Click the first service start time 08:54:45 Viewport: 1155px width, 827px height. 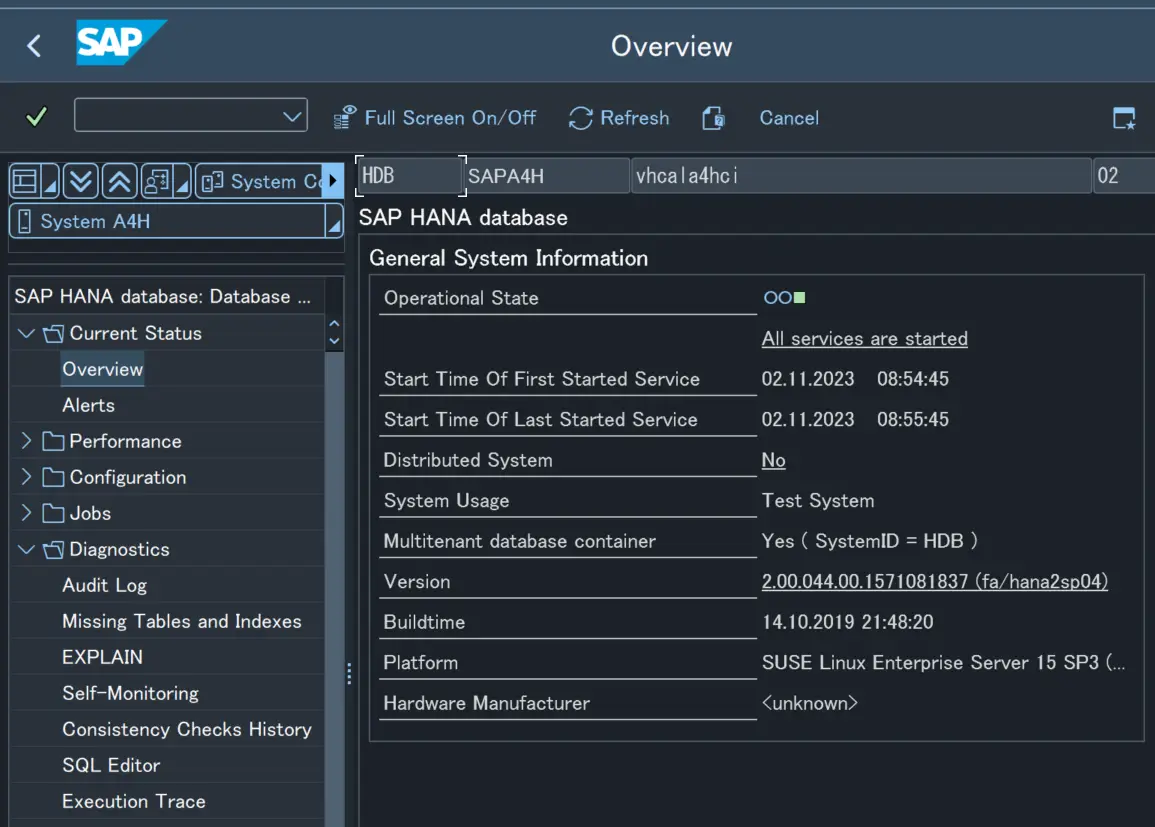[x=913, y=379]
